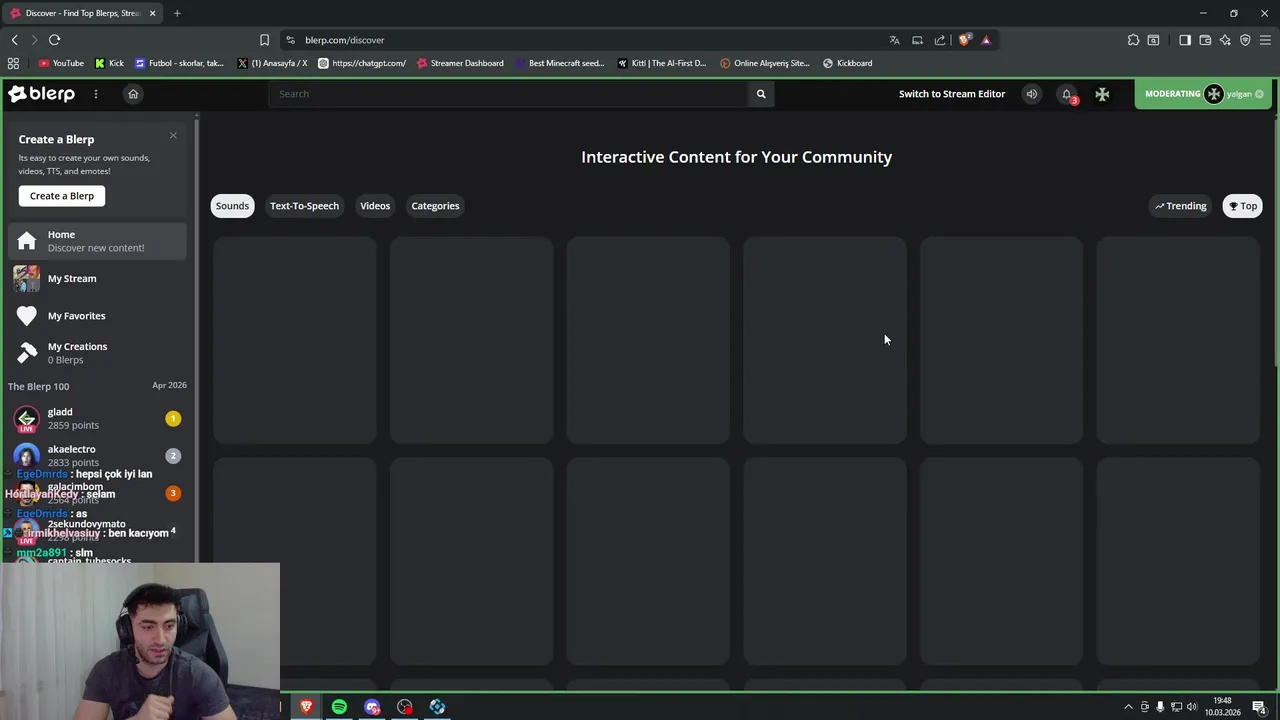
Task: Click gladd 2859 points entry
Action: (x=97, y=418)
